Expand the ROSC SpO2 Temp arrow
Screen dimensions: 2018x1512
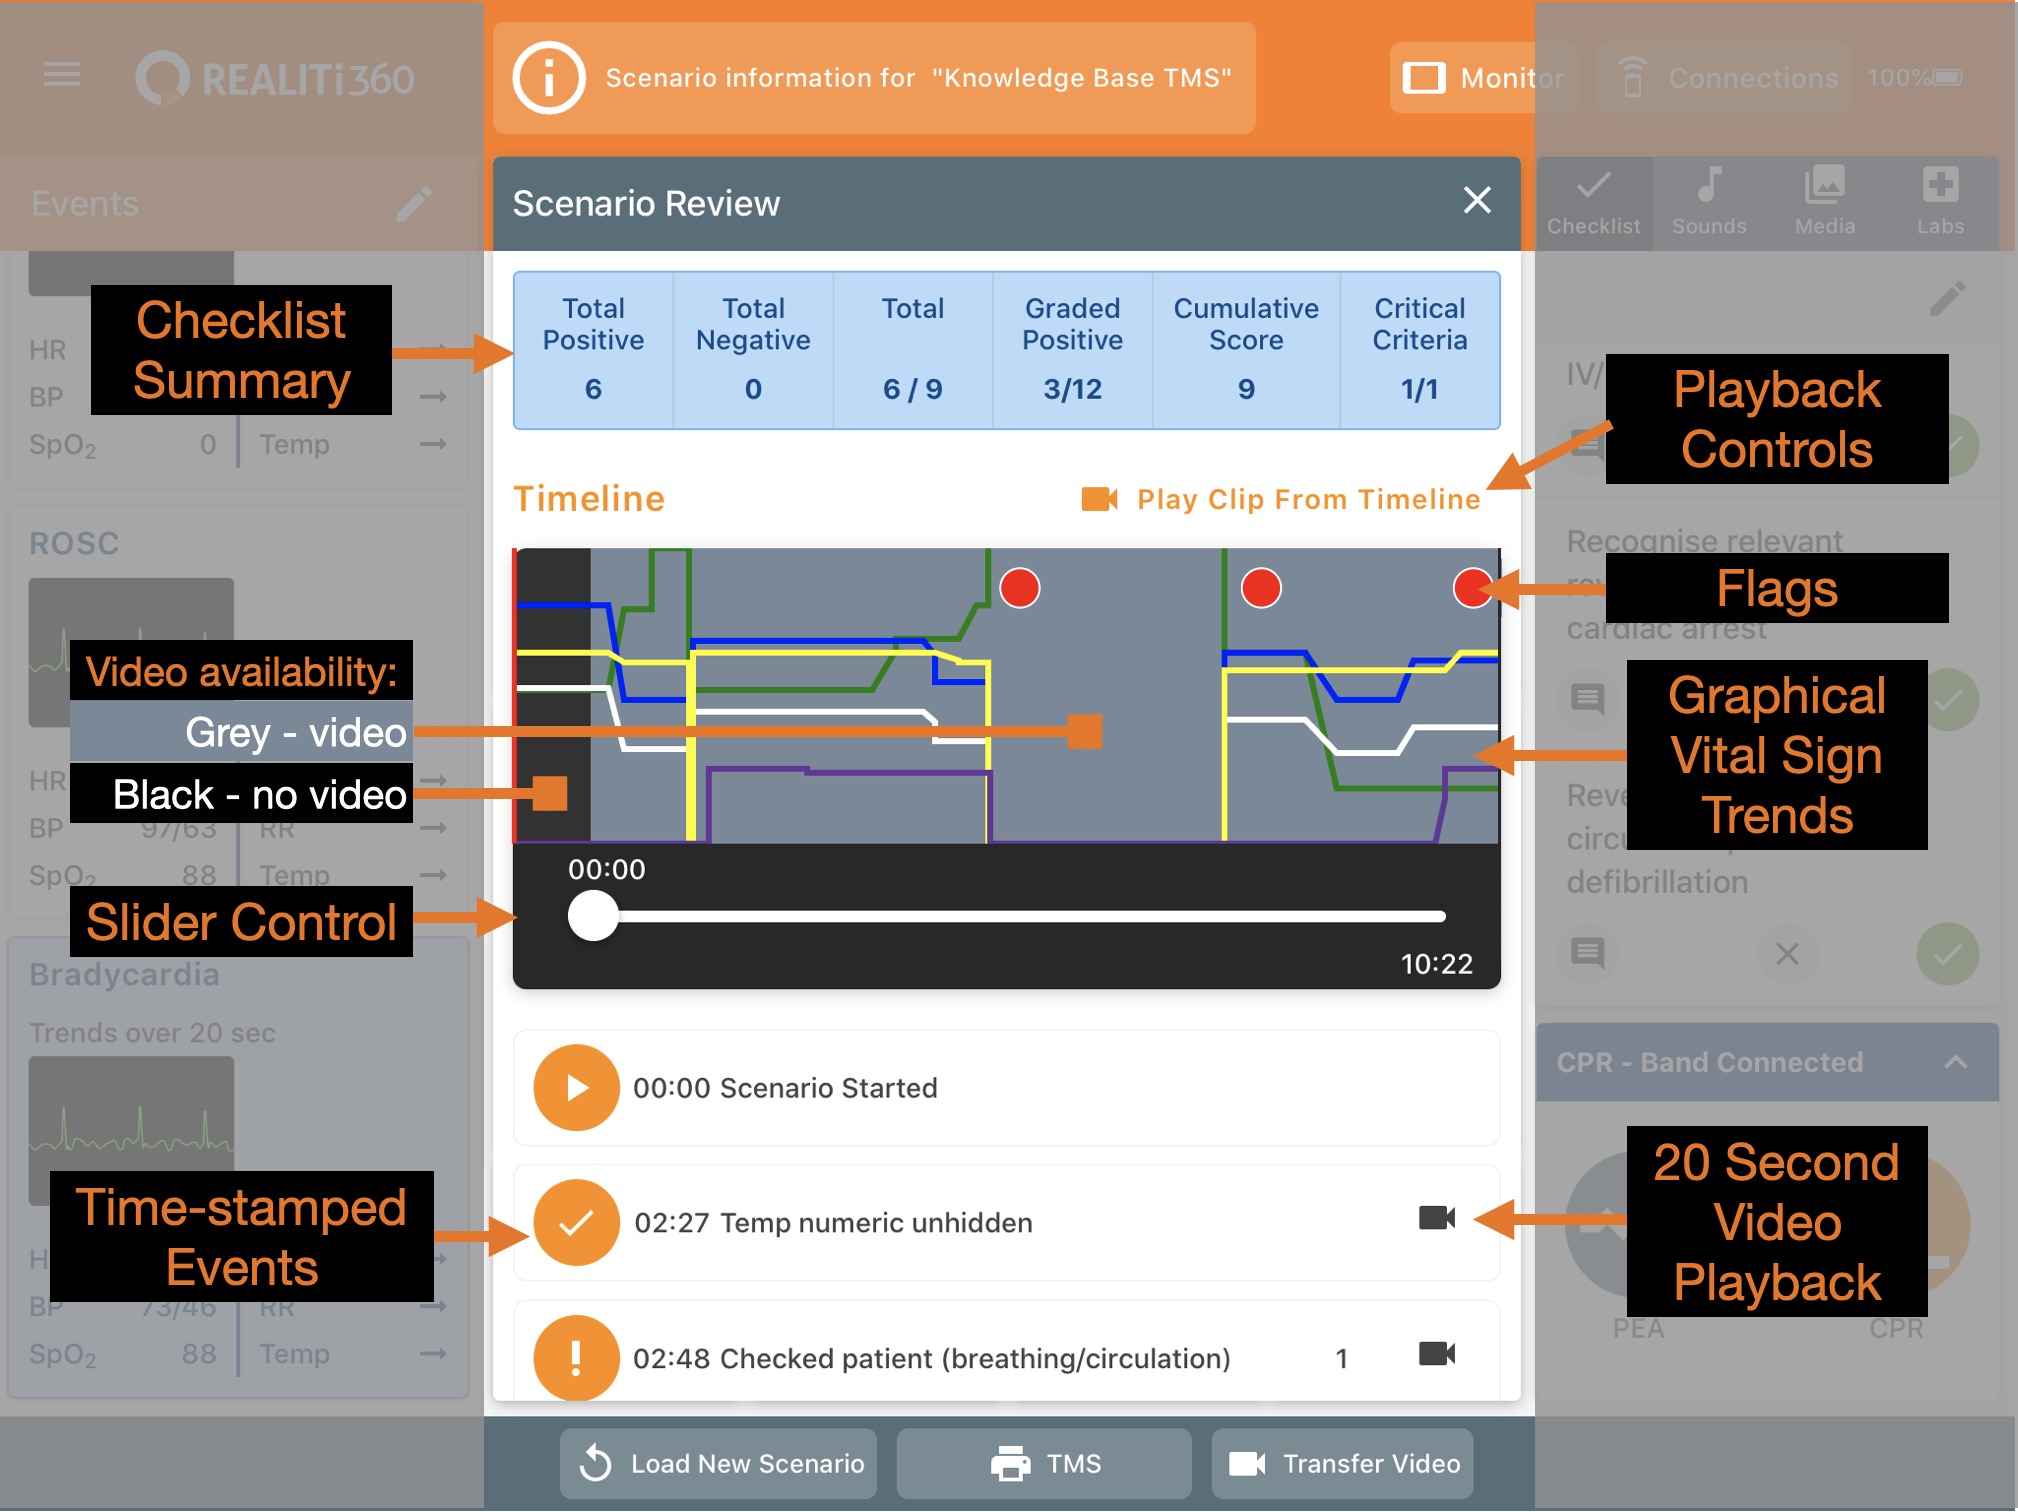(x=433, y=875)
